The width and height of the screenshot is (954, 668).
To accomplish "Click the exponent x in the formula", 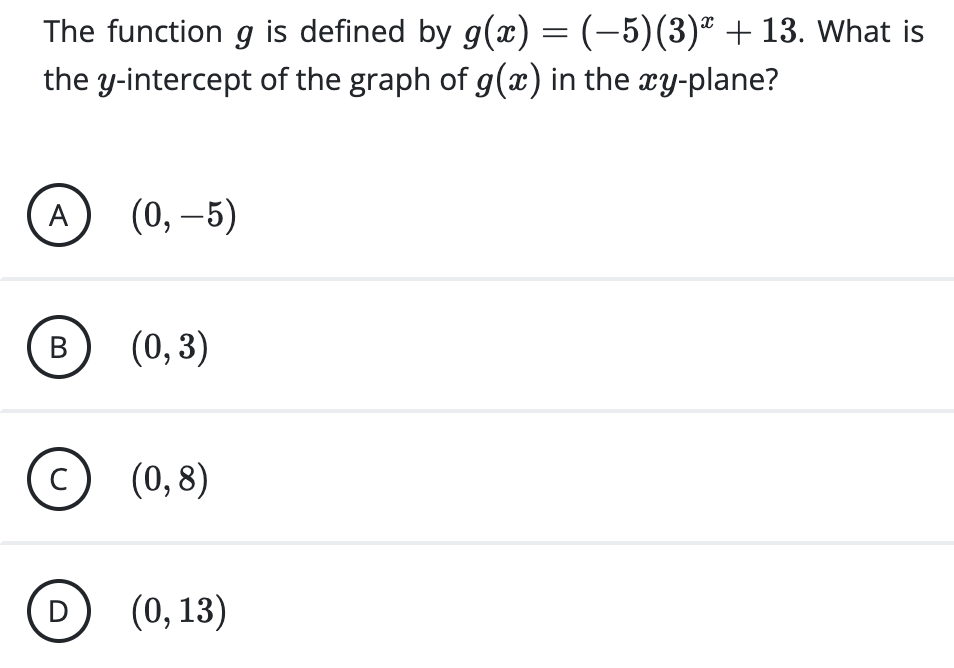I will [x=705, y=23].
